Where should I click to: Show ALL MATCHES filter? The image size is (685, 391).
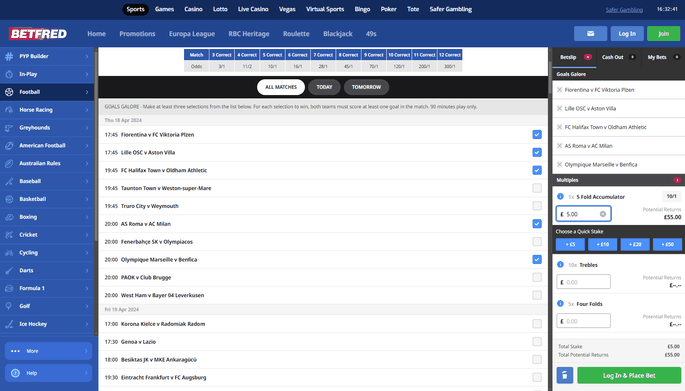click(281, 87)
